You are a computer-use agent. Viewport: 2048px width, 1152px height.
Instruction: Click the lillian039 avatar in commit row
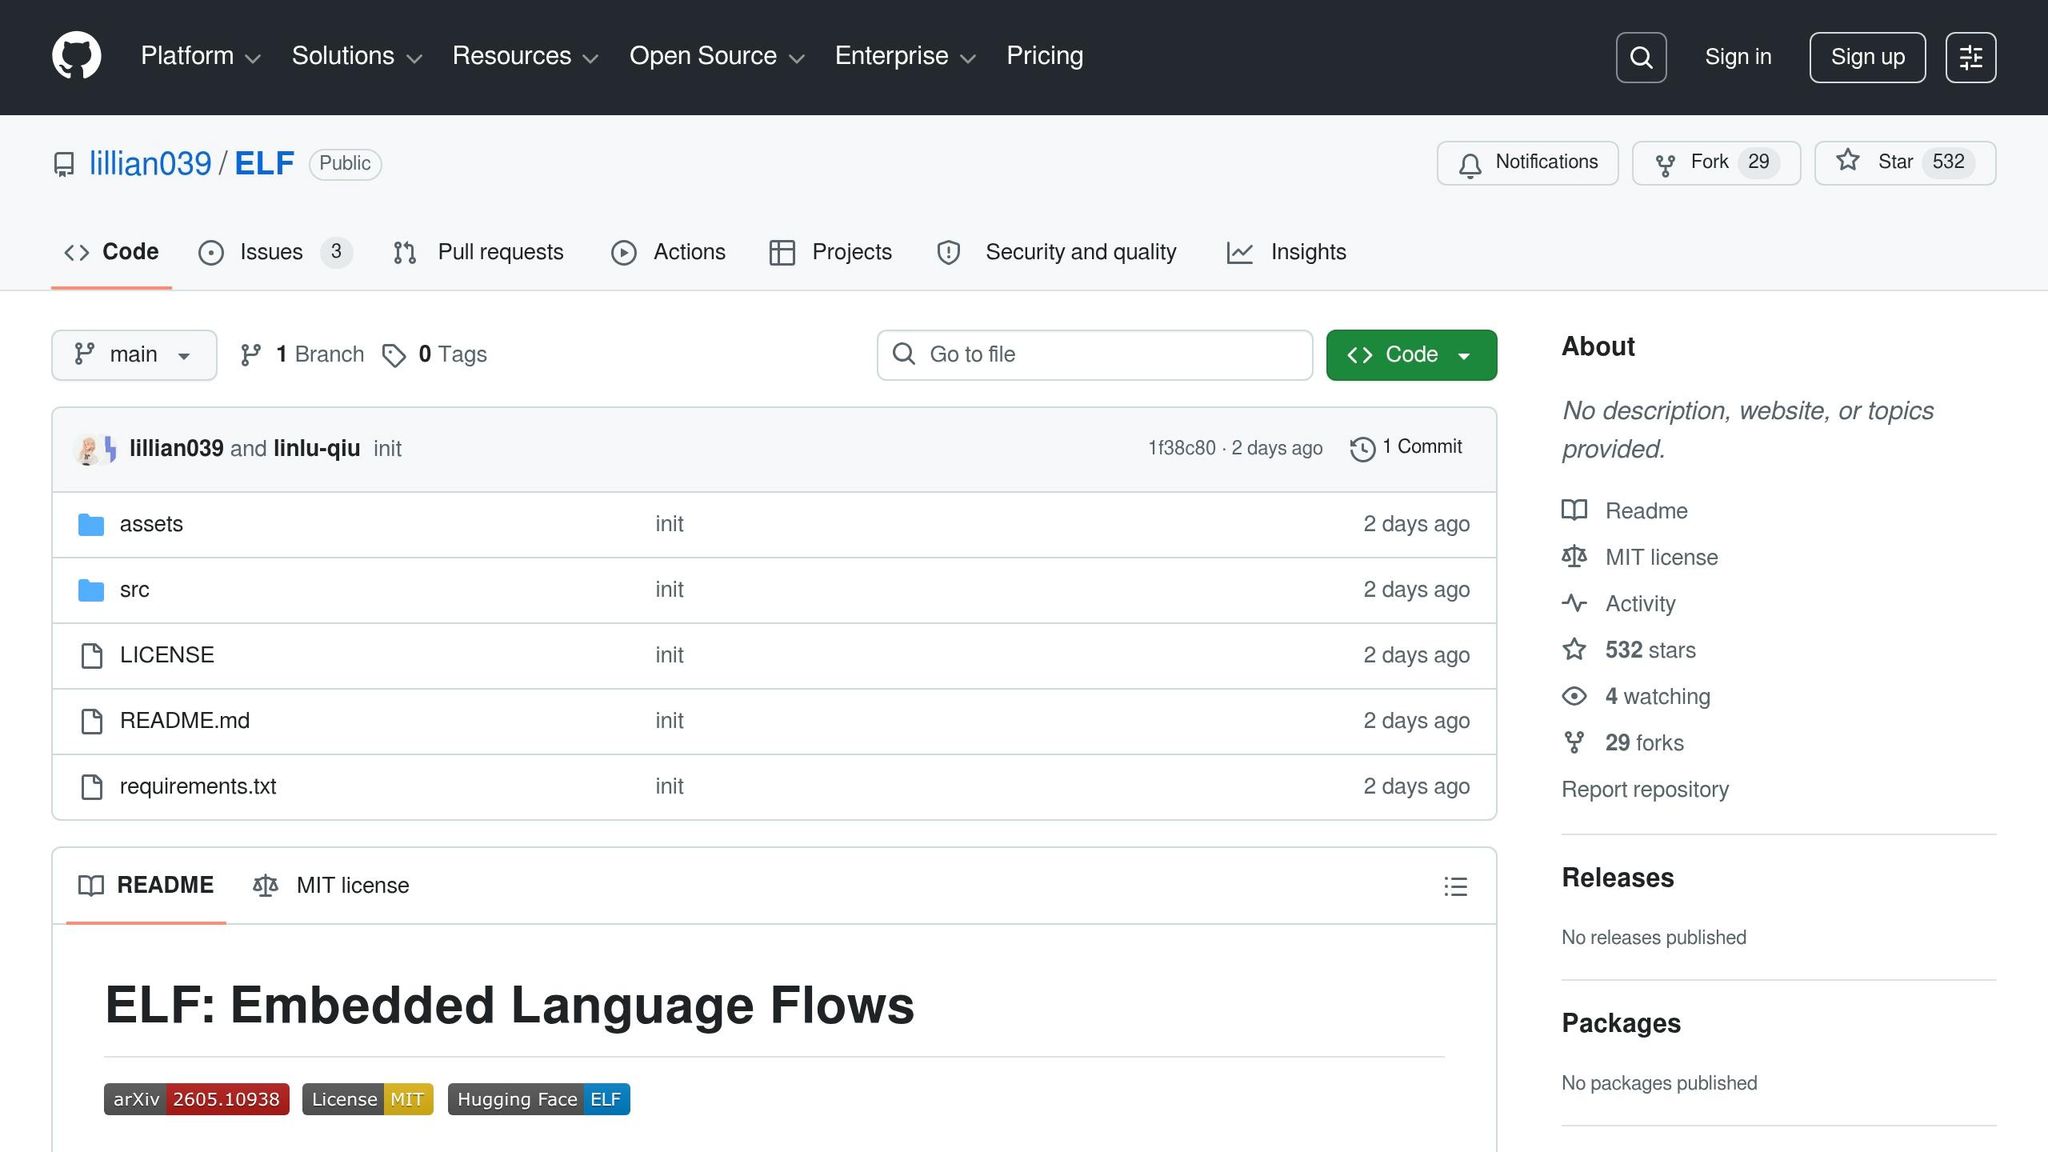88,449
